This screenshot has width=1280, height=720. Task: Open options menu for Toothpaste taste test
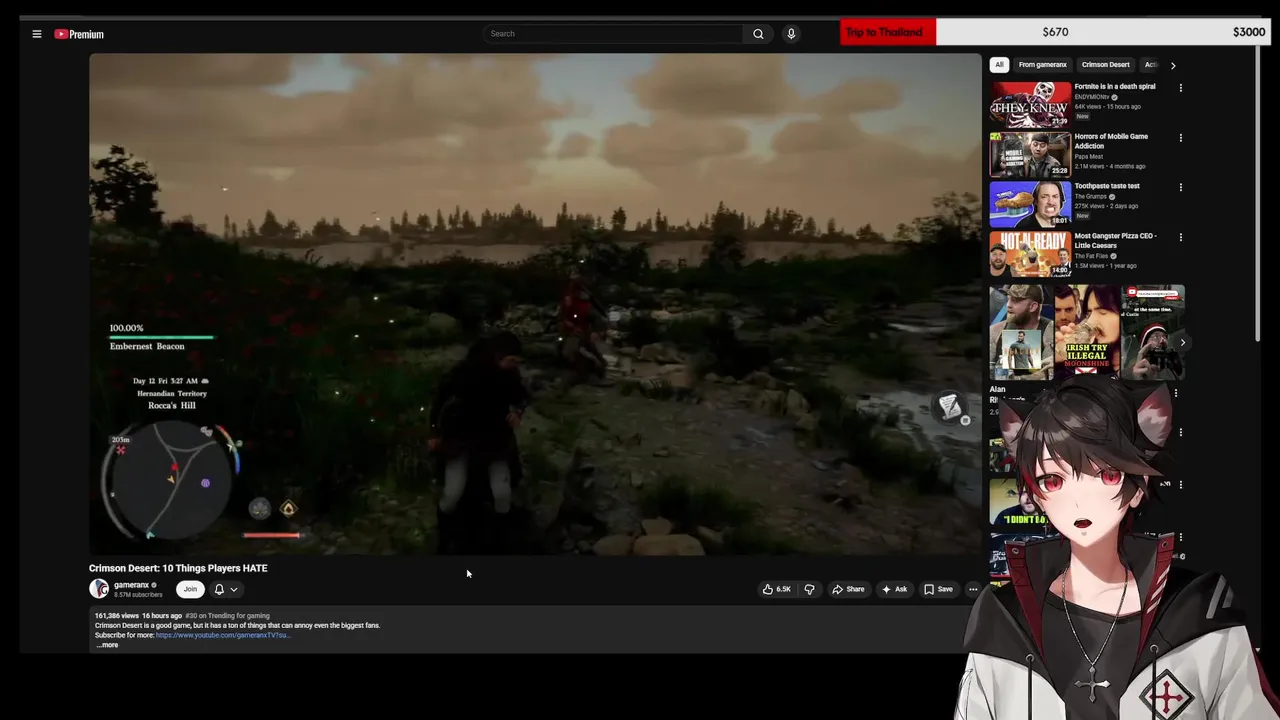click(x=1180, y=187)
